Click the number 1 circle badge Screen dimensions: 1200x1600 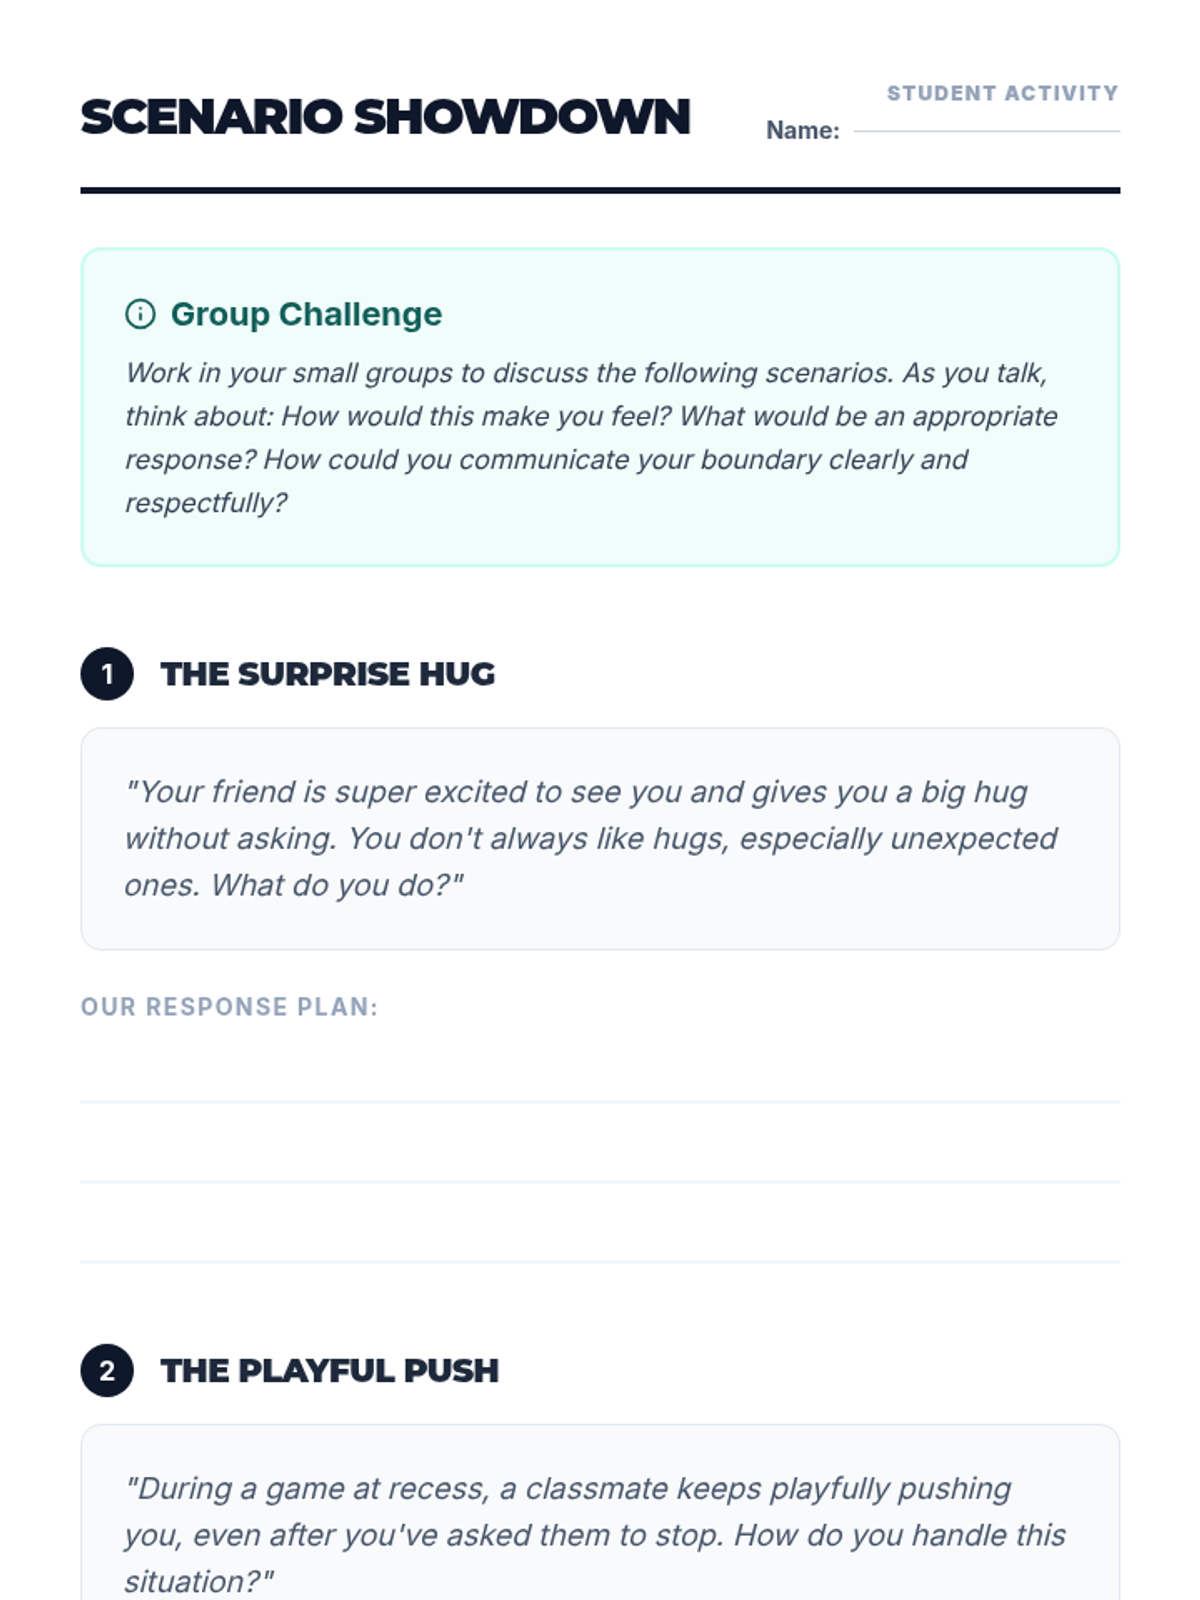107,674
